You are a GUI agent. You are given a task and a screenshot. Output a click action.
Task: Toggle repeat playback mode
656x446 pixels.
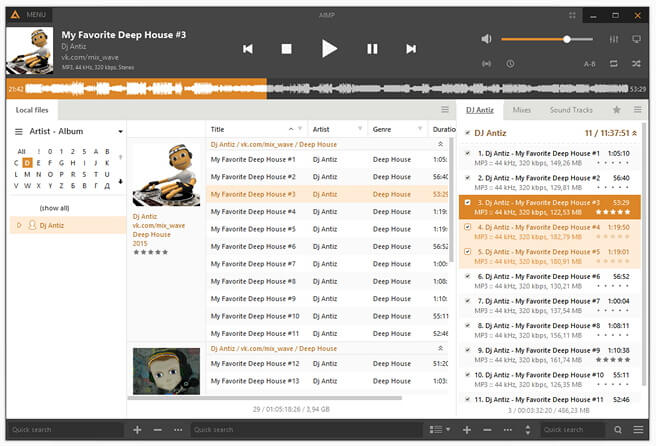pos(613,64)
